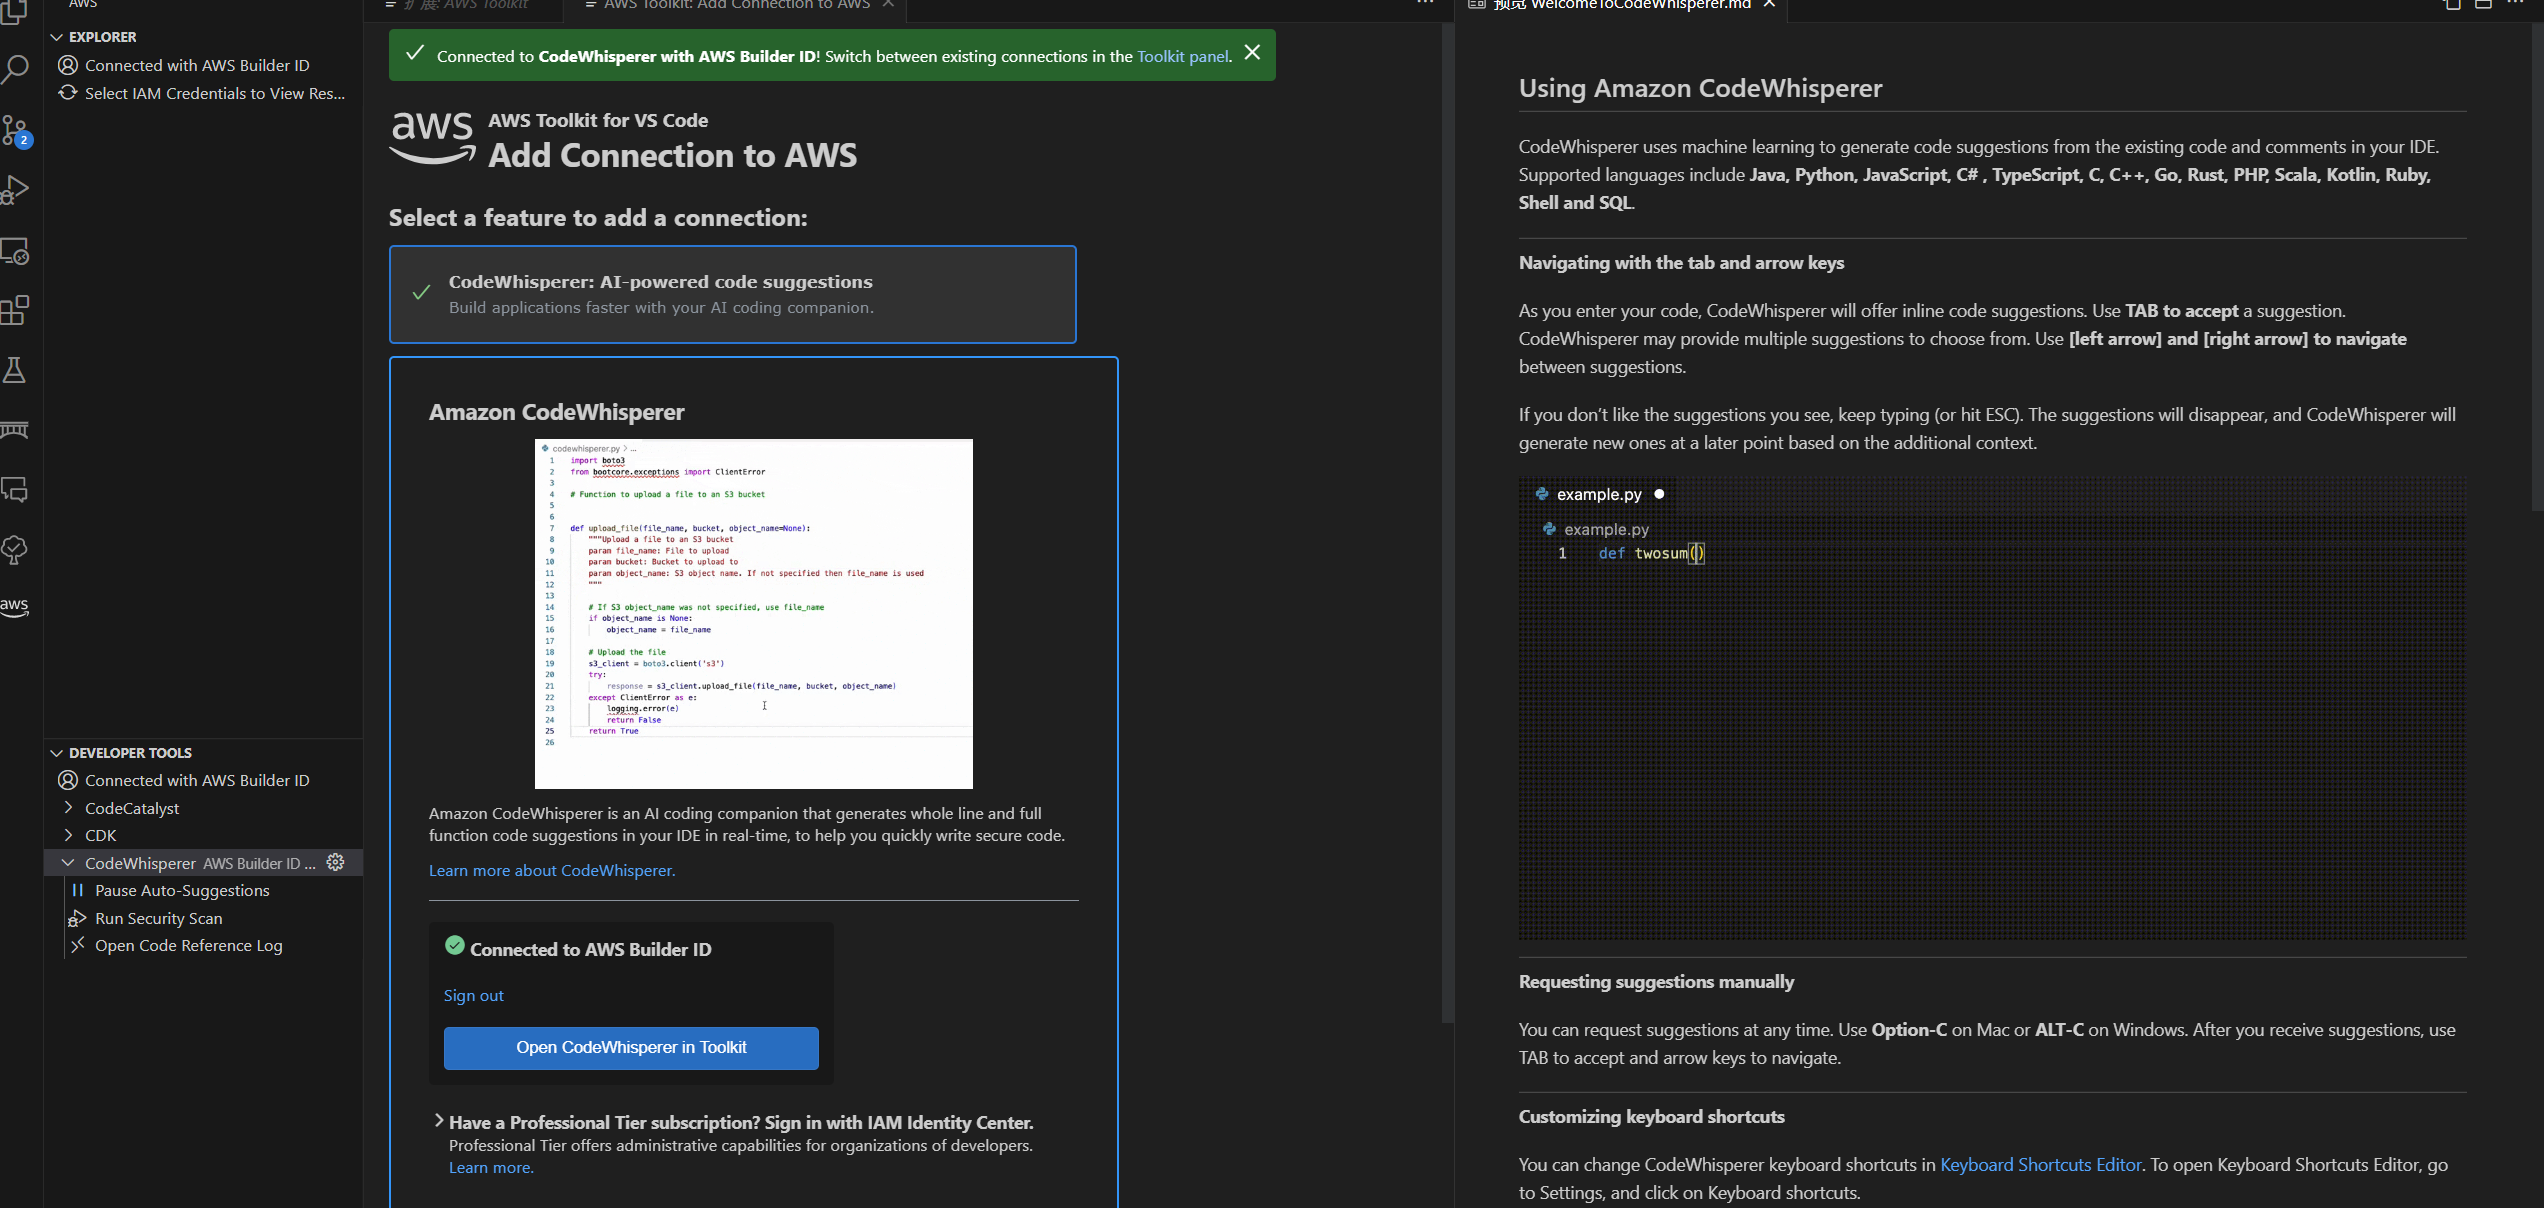This screenshot has height=1208, width=2544.
Task: Click the Open CodeWhisperer in Toolkit button
Action: coord(630,1048)
